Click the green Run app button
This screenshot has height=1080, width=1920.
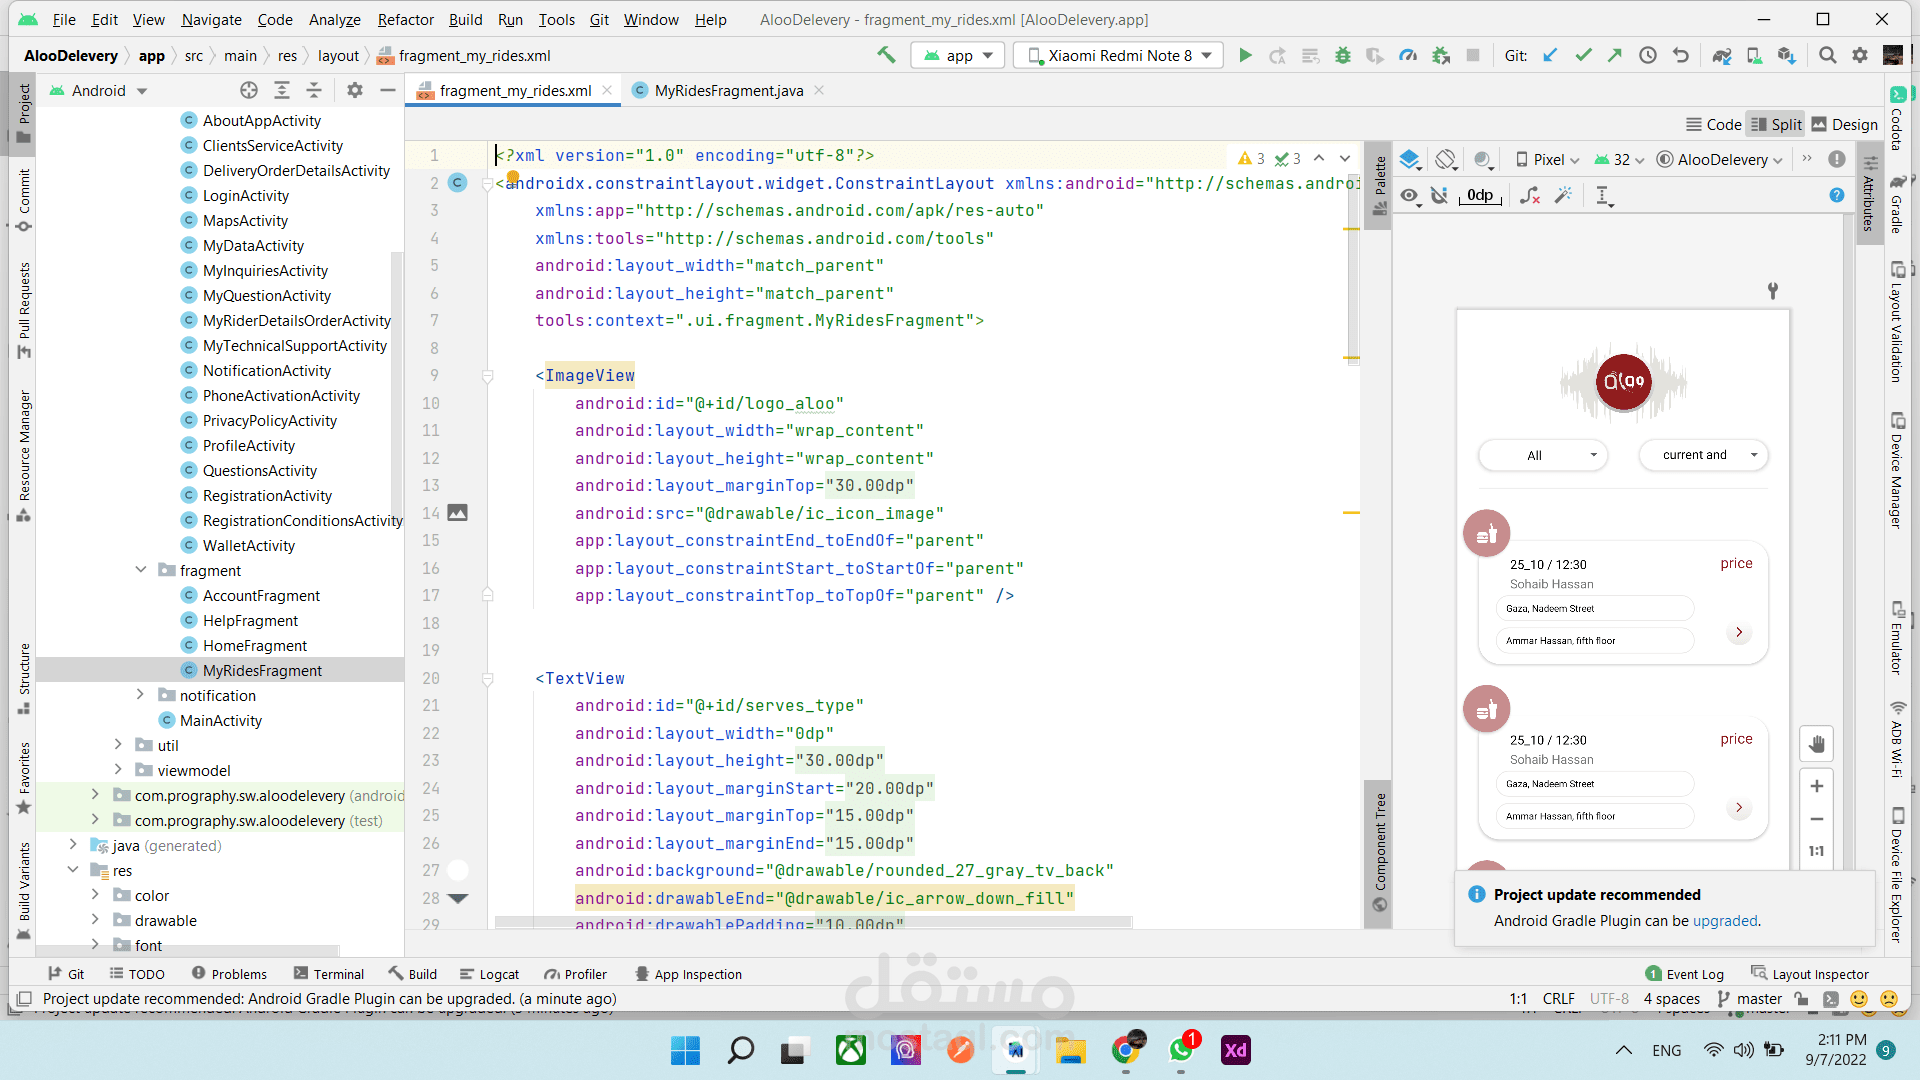[x=1245, y=56]
